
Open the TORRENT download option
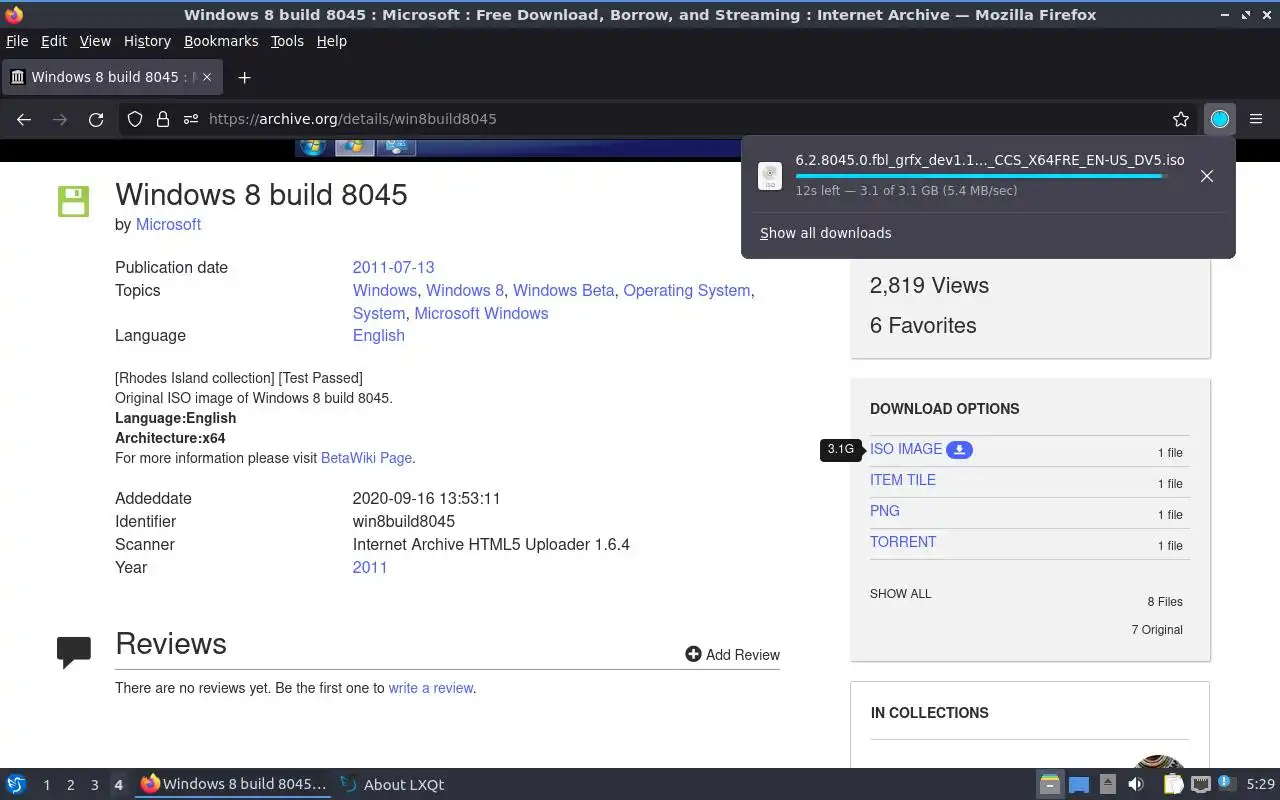coord(903,542)
